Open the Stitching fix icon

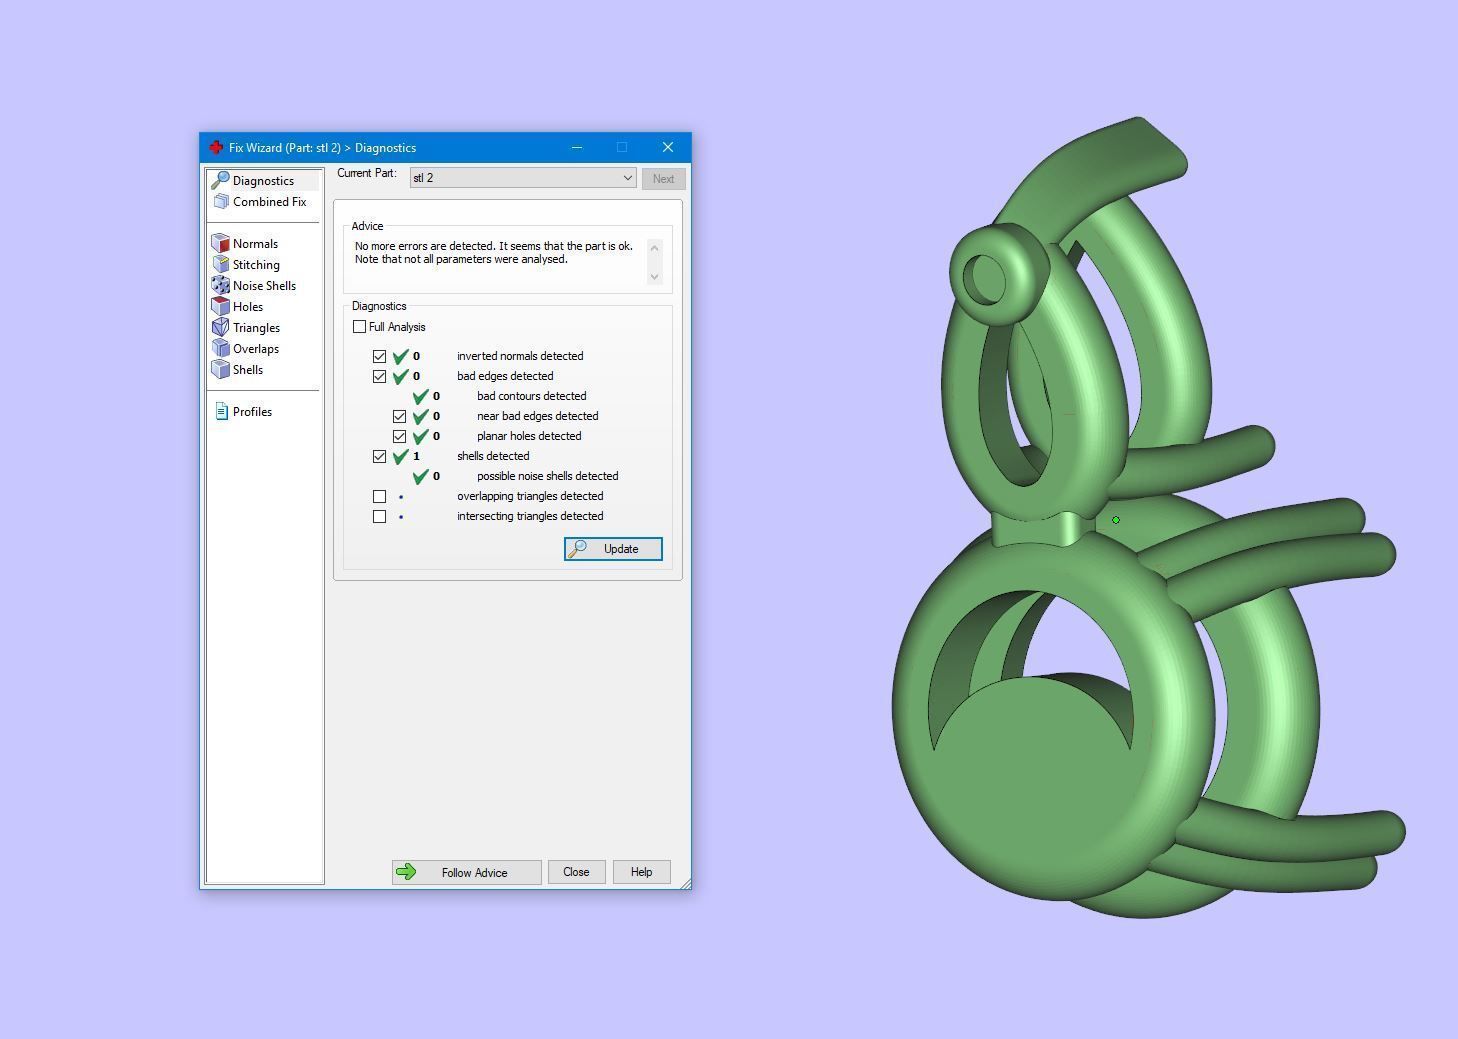[221, 265]
